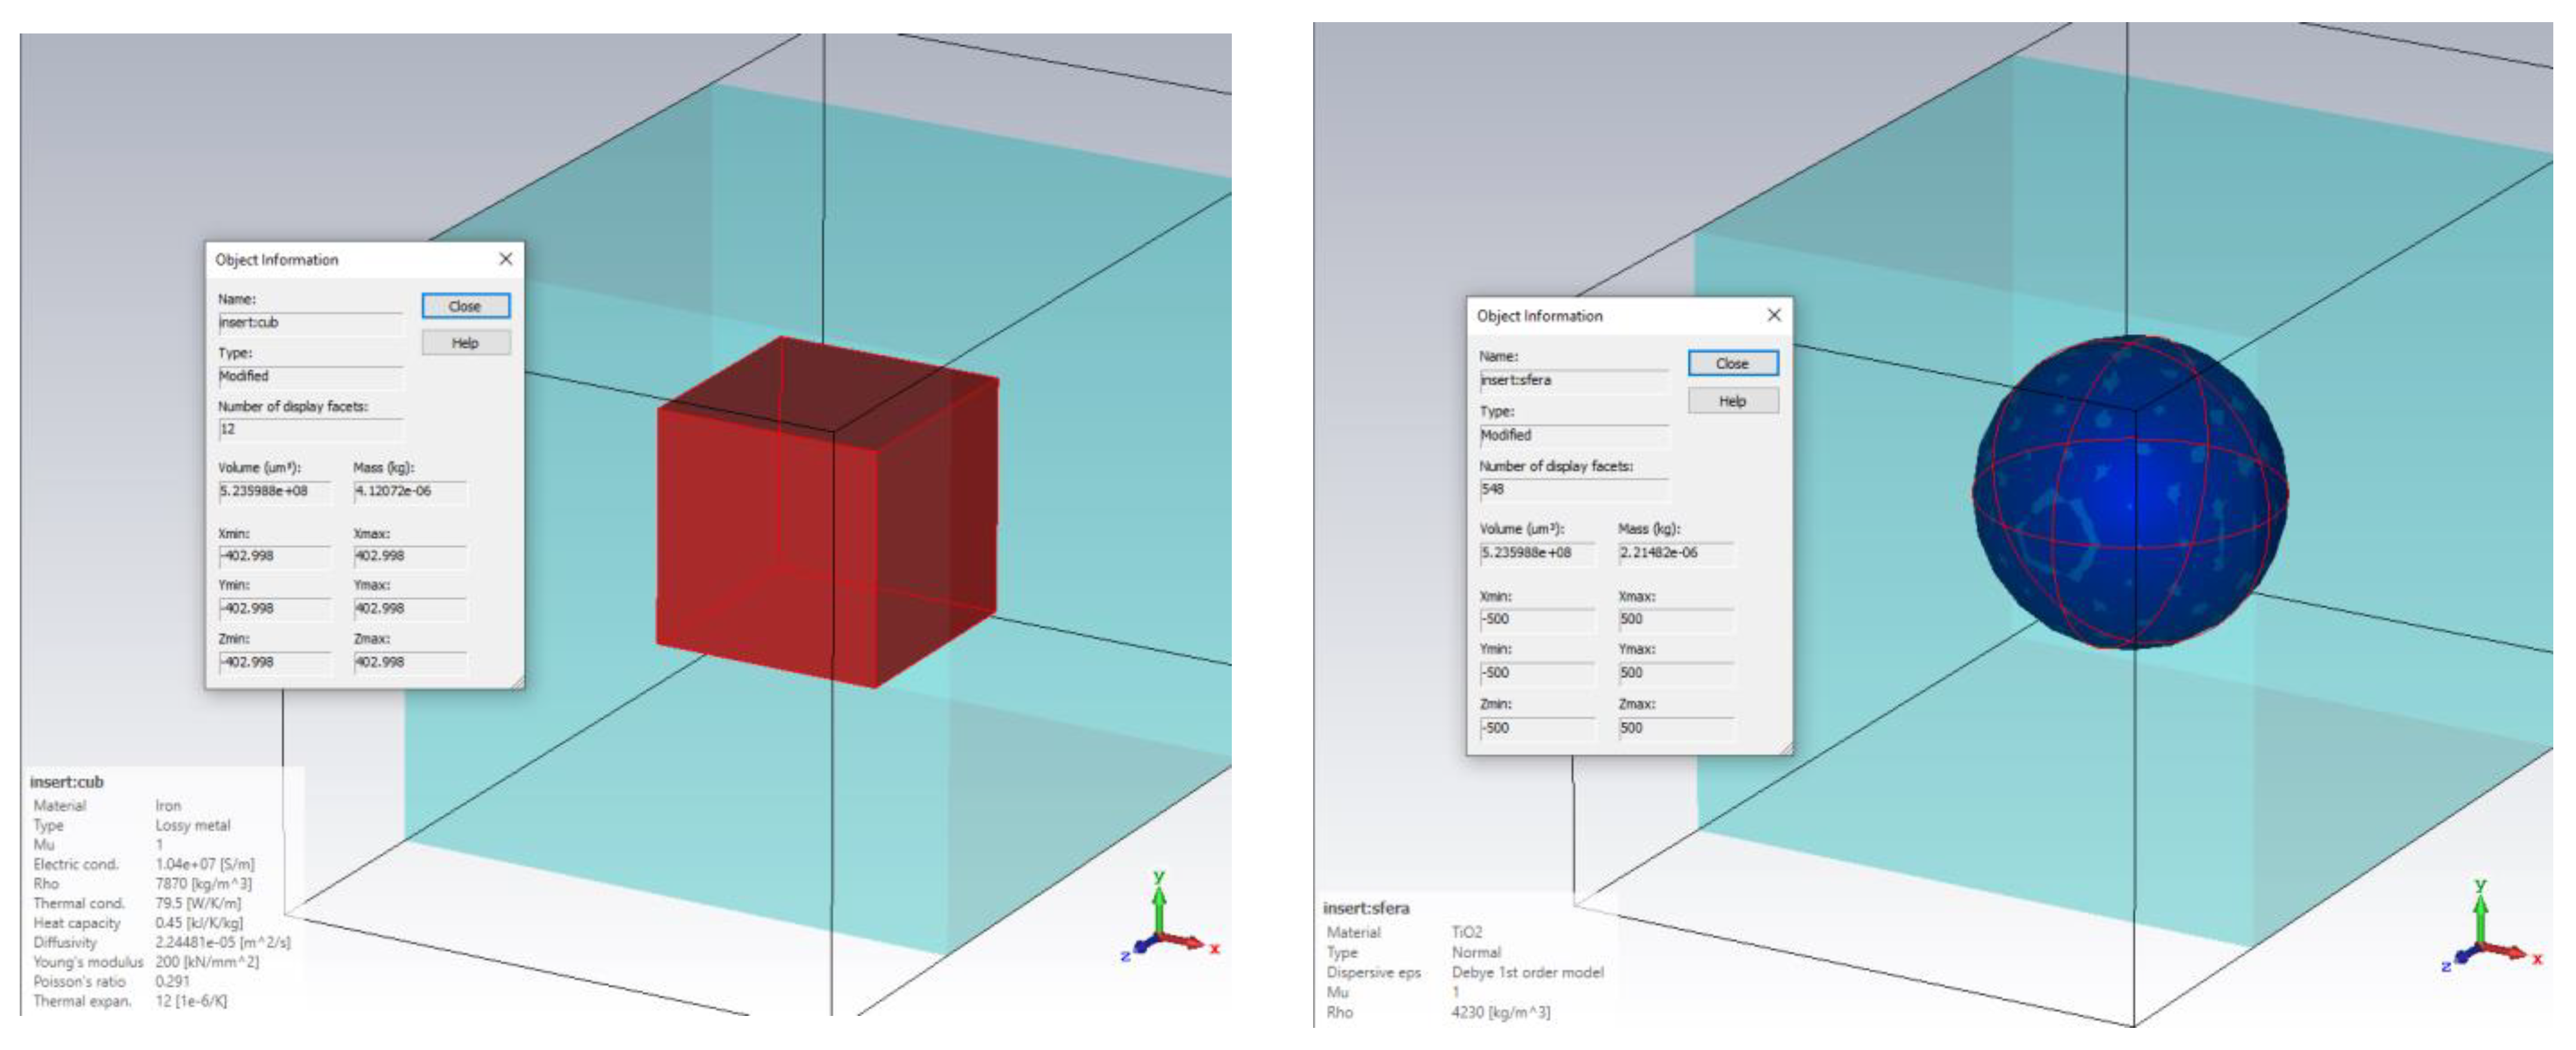Open Help from the insert:sfera dialog
This screenshot has height=1050, width=2576.
[x=1732, y=401]
